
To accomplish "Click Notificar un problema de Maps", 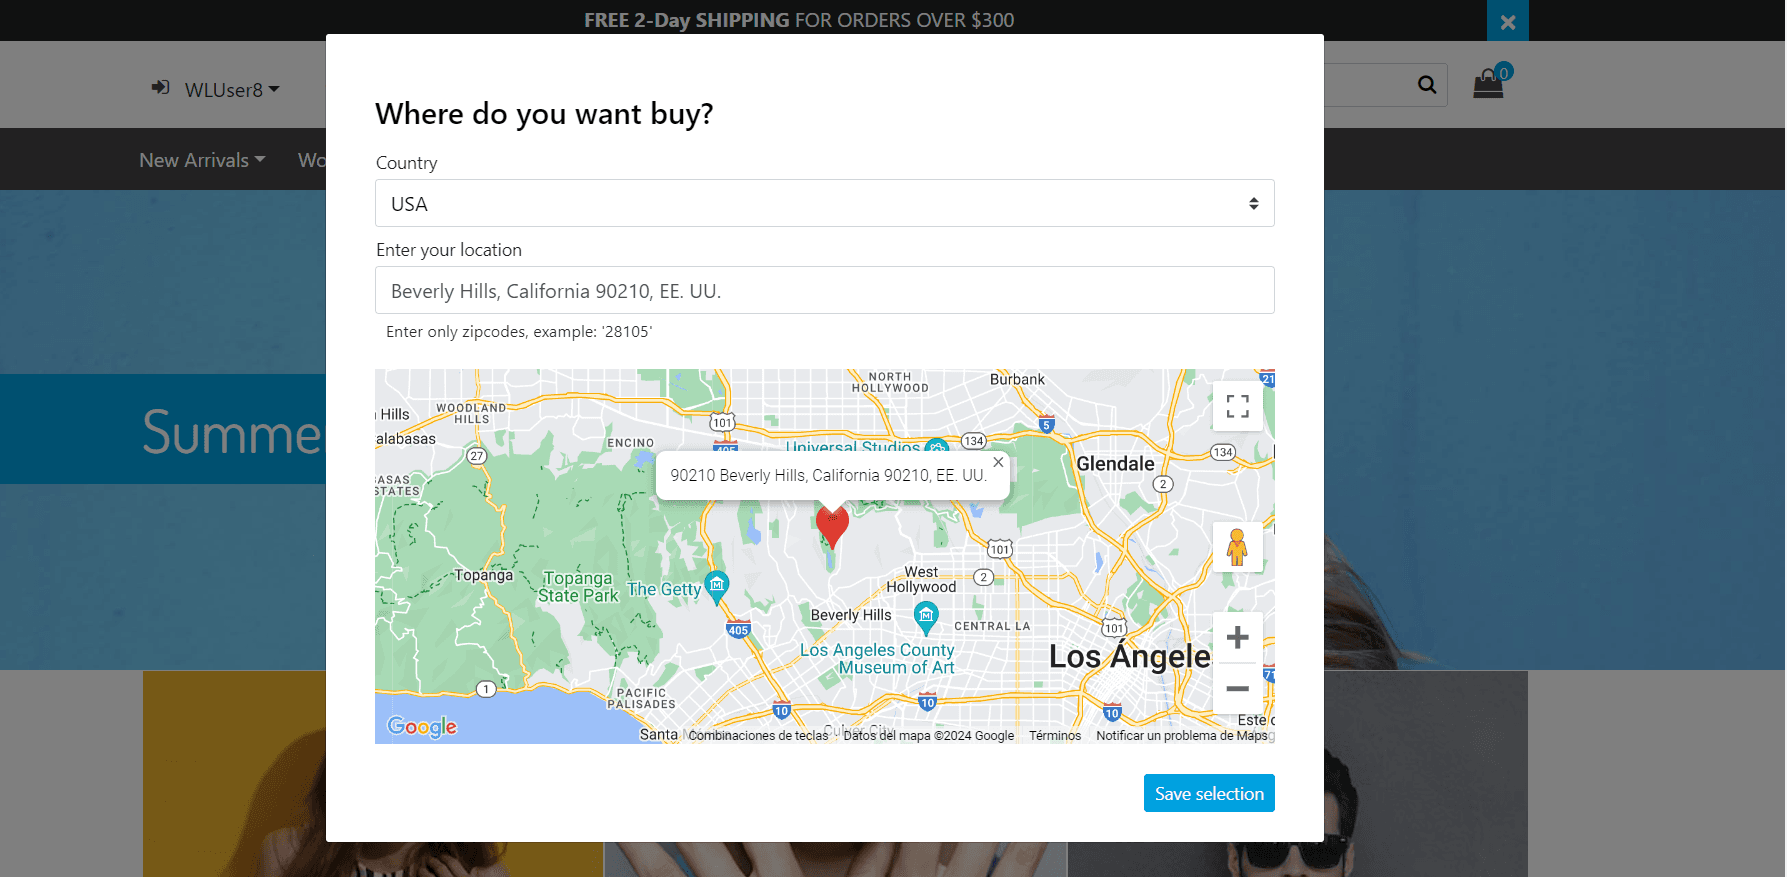I will [1182, 736].
